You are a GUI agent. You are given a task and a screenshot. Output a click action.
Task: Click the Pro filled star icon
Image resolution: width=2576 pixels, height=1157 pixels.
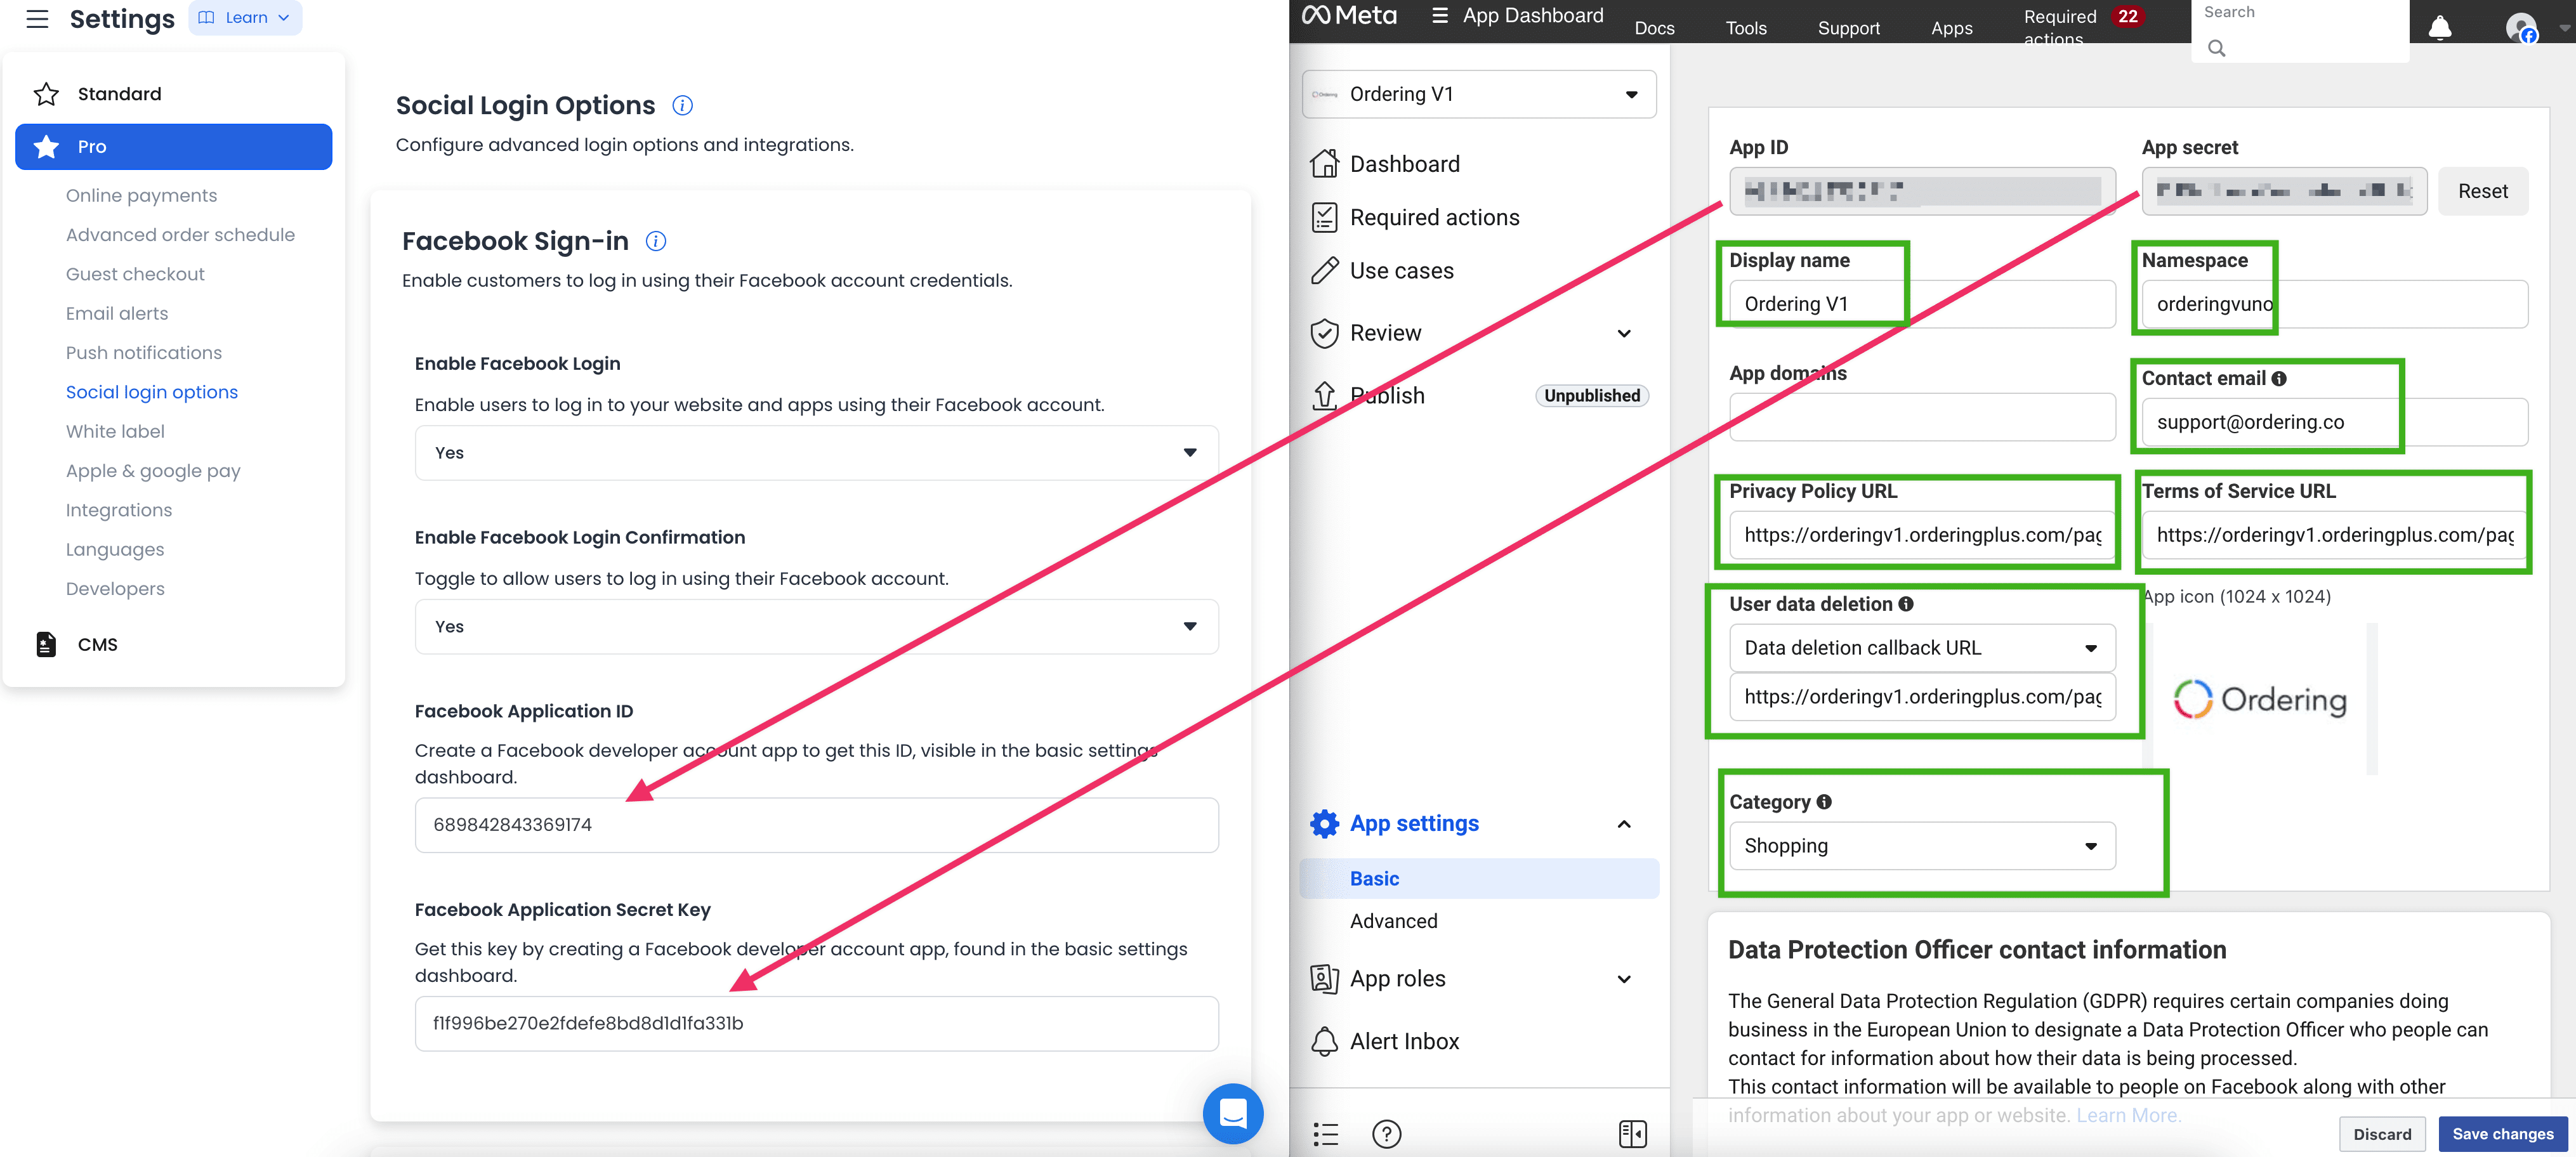point(46,147)
